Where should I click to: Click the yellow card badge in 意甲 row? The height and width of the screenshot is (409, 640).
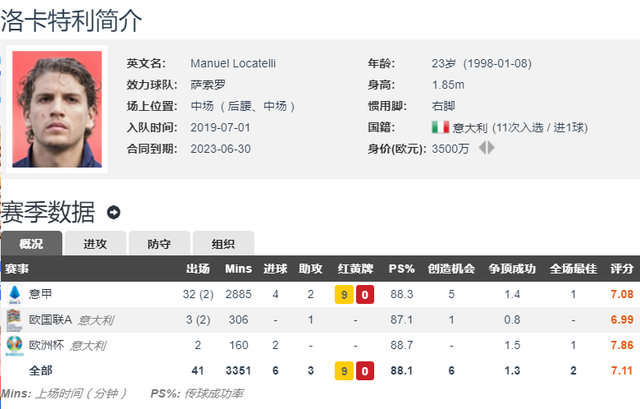tap(343, 295)
